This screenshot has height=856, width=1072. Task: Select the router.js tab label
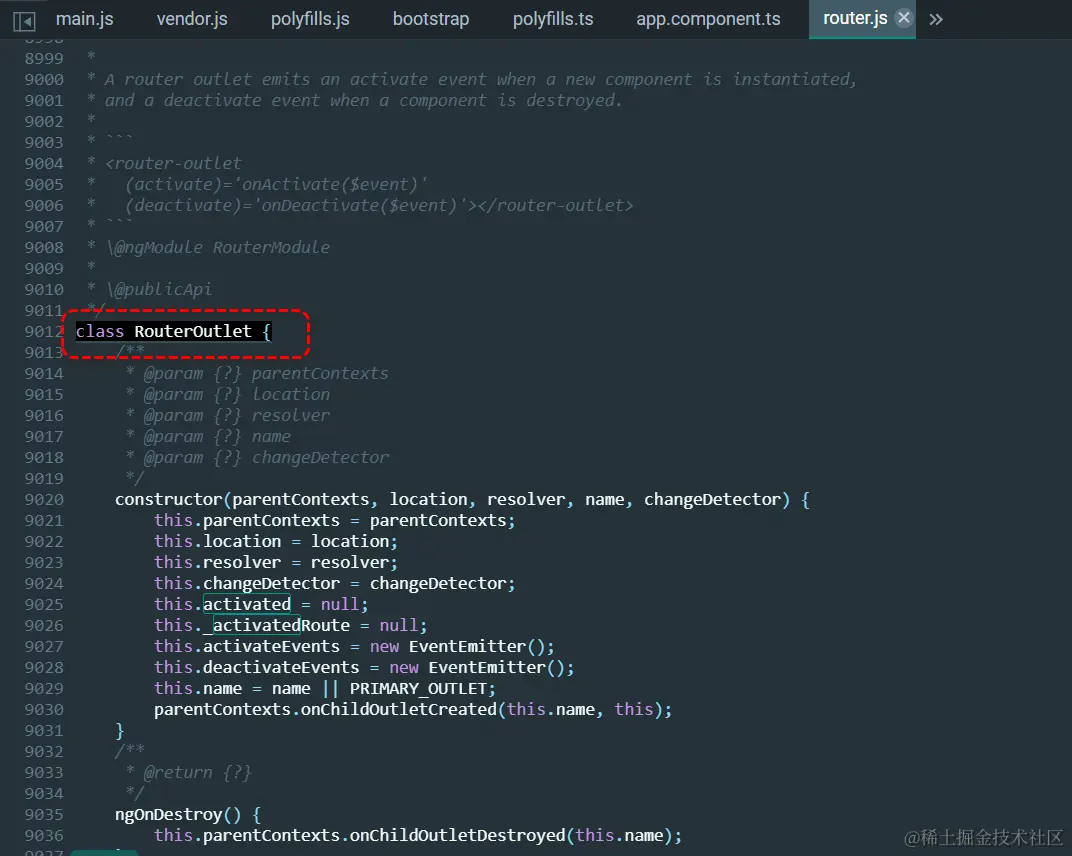pos(855,18)
